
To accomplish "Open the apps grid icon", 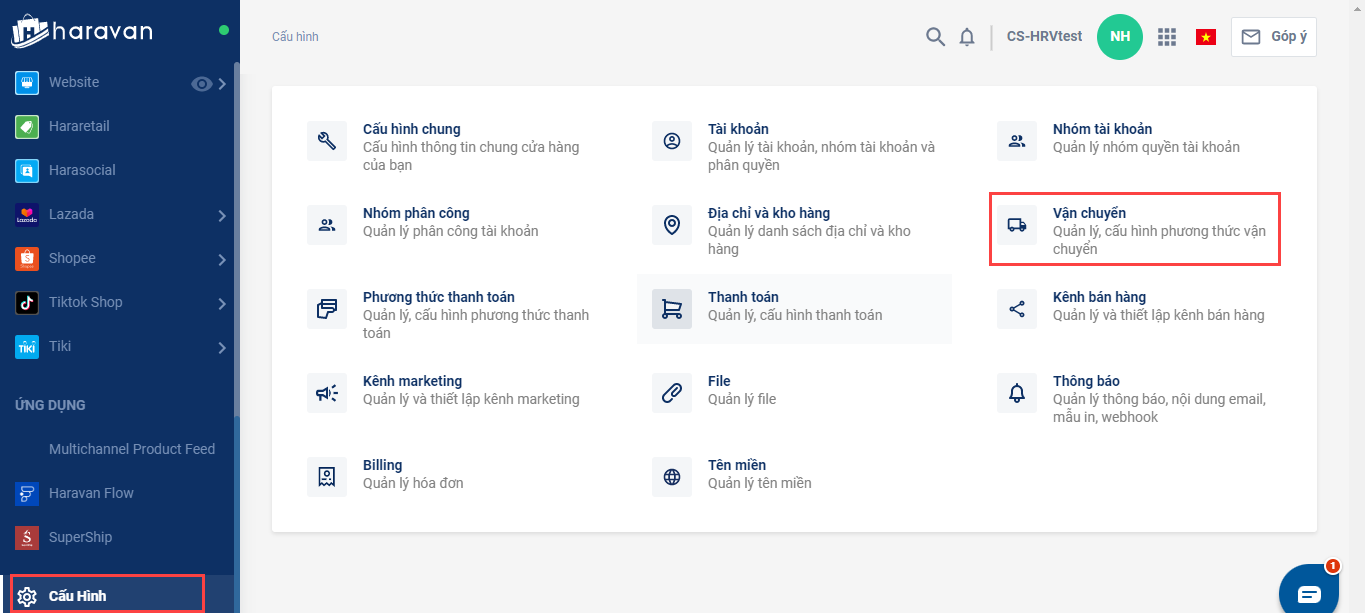I will pos(1167,37).
